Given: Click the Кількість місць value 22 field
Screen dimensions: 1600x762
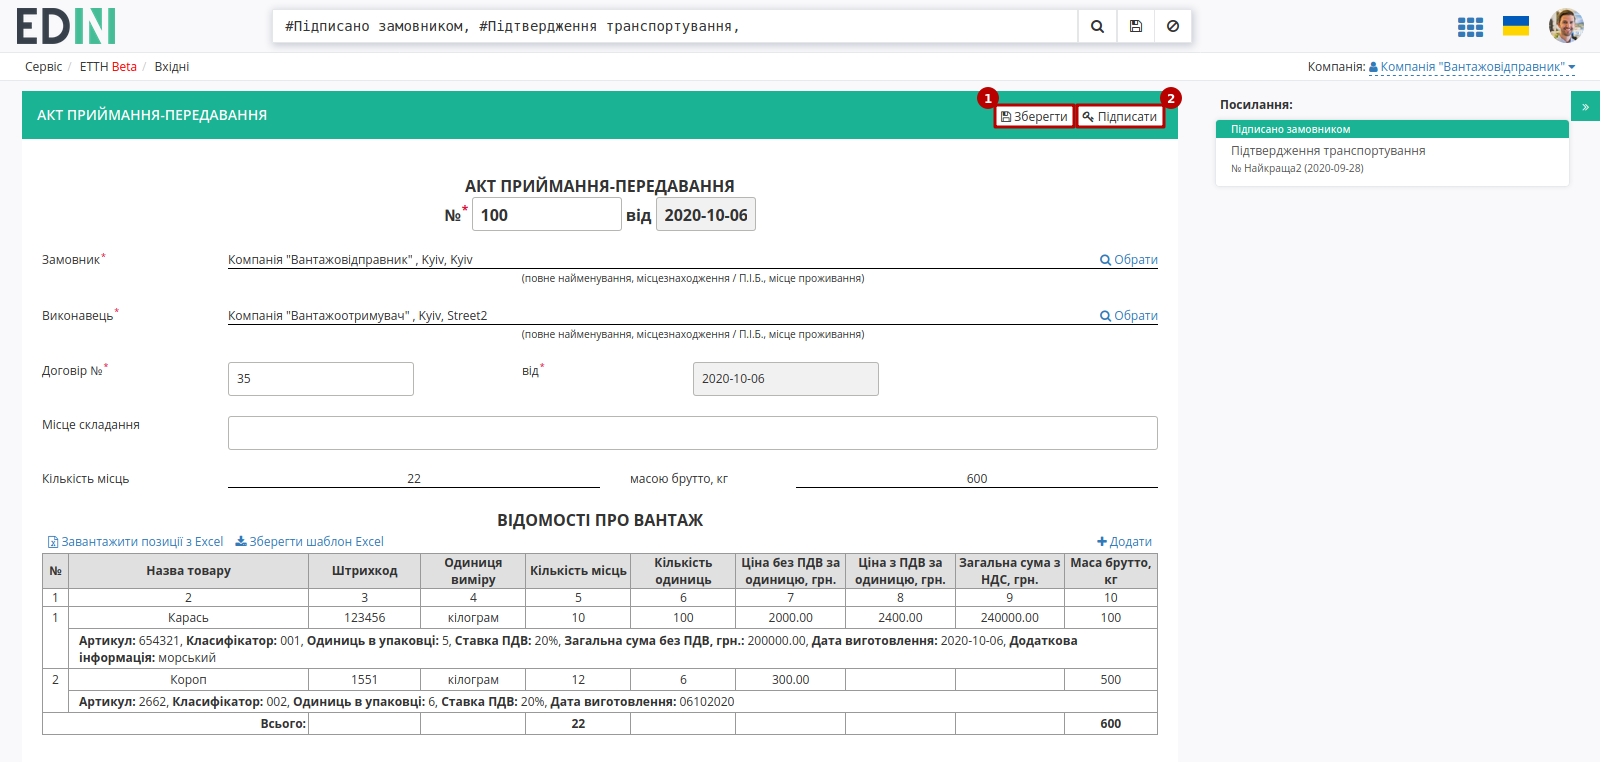Looking at the screenshot, I should (414, 479).
